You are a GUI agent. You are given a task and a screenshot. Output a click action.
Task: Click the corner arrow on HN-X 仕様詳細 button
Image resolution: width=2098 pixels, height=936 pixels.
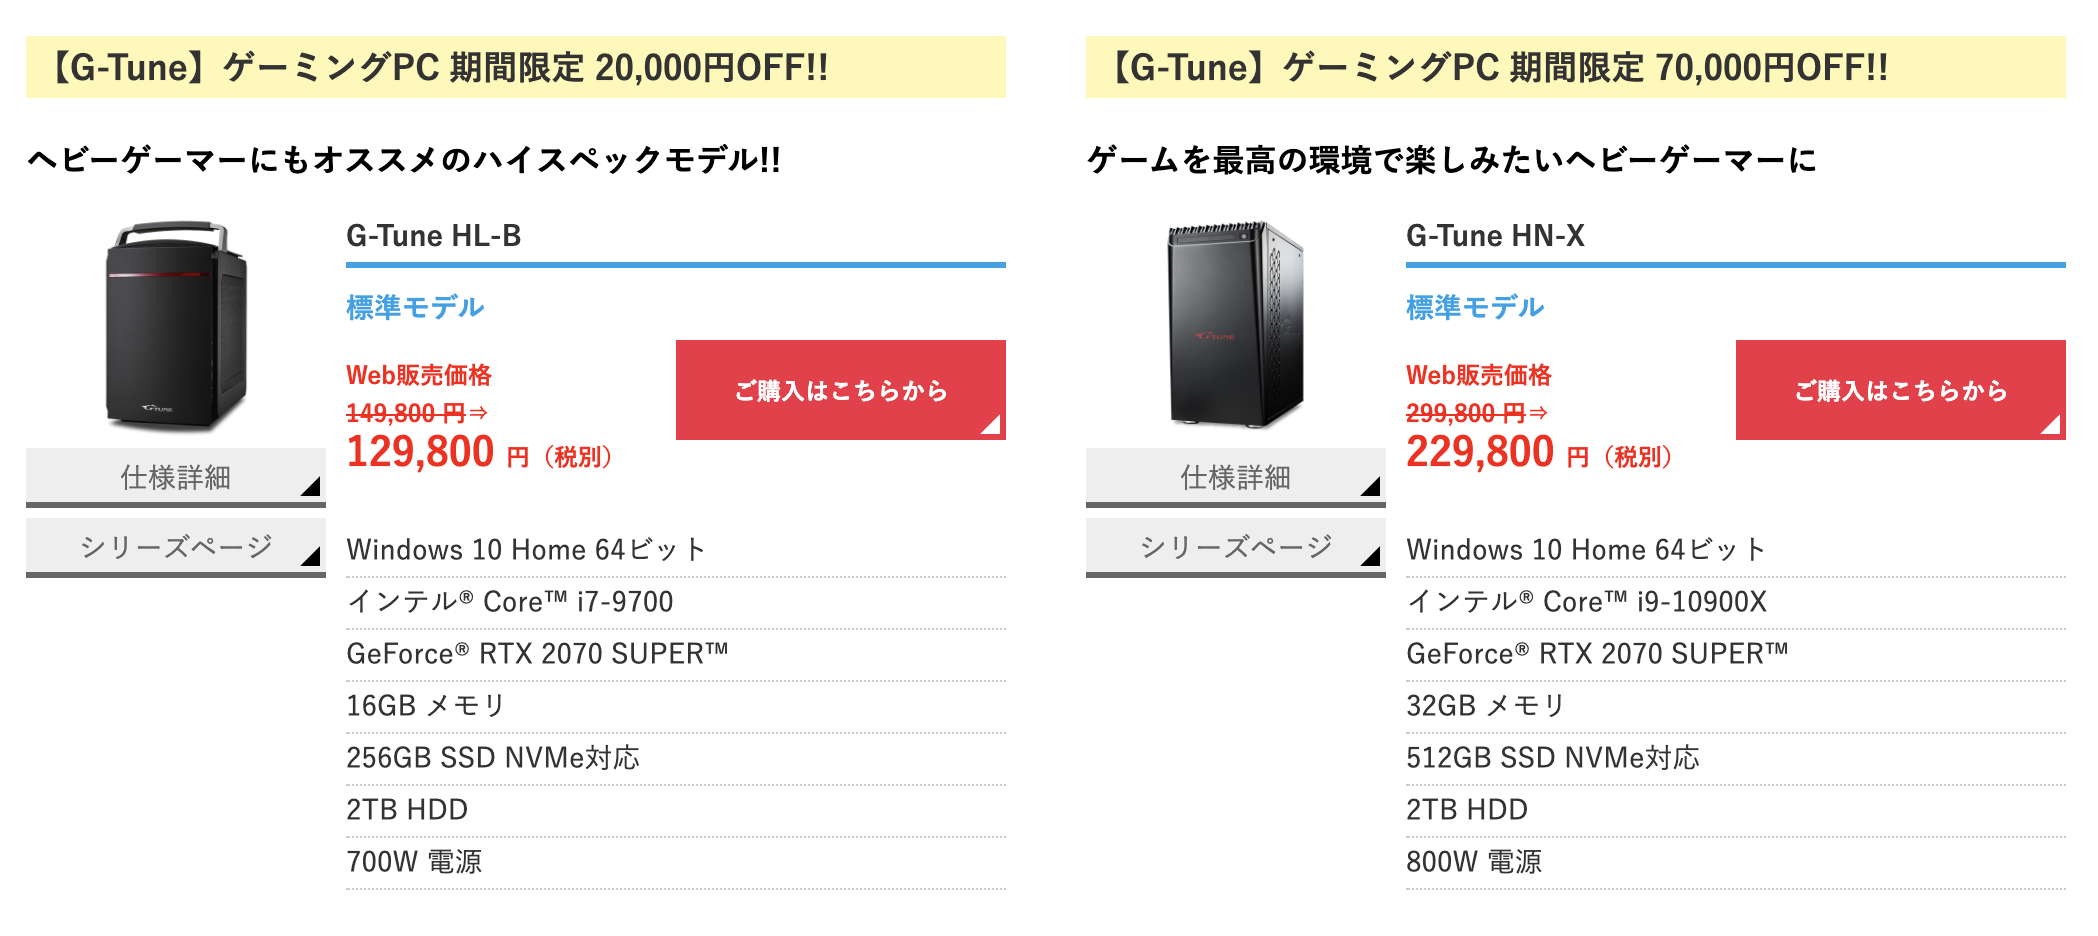pos(1371,486)
